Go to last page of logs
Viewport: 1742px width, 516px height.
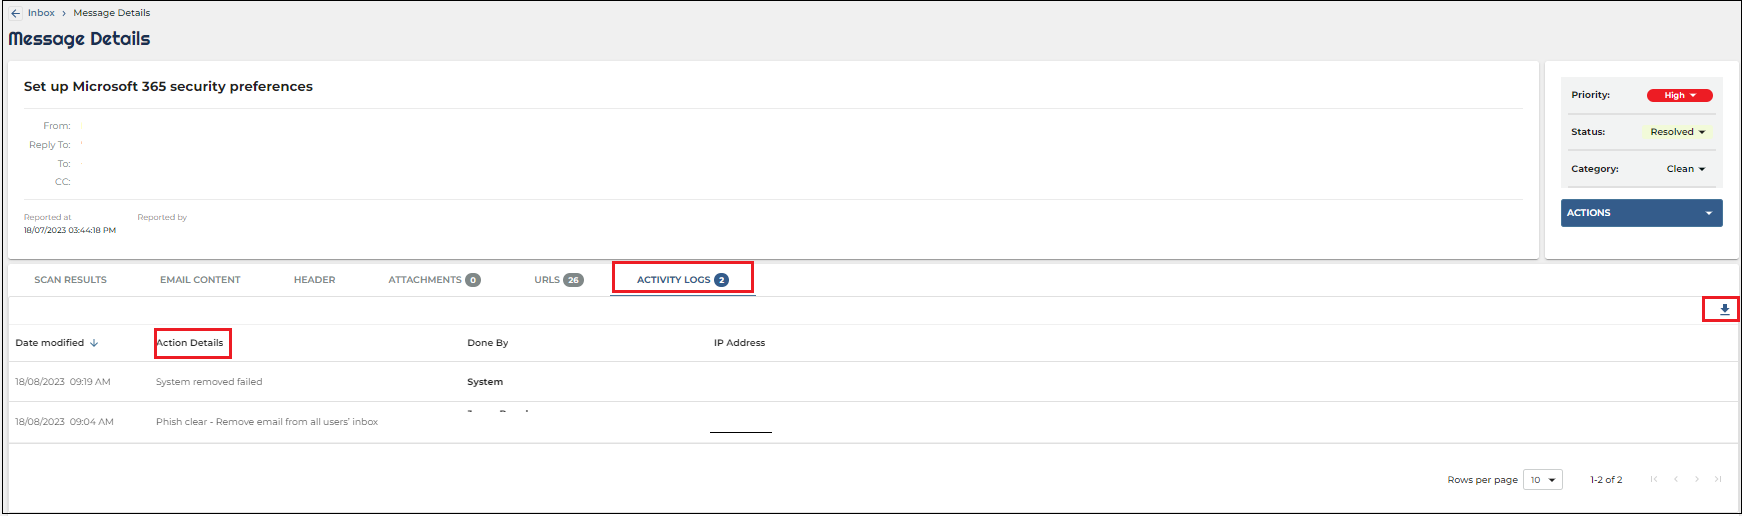[x=1718, y=480]
